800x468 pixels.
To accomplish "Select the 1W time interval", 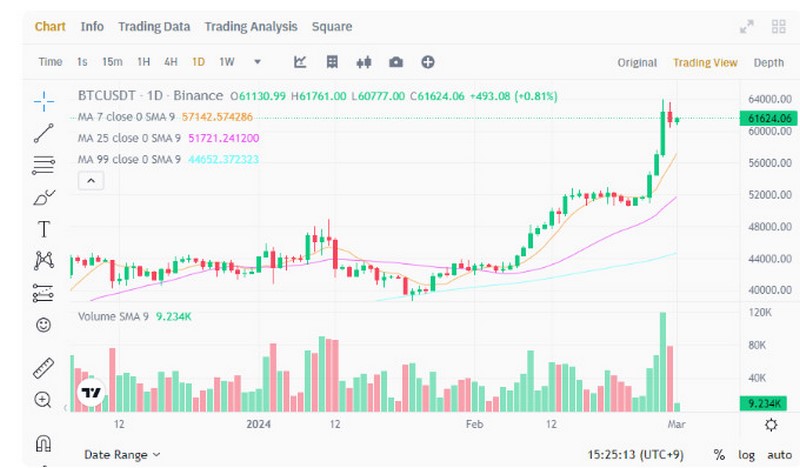I will click(227, 62).
